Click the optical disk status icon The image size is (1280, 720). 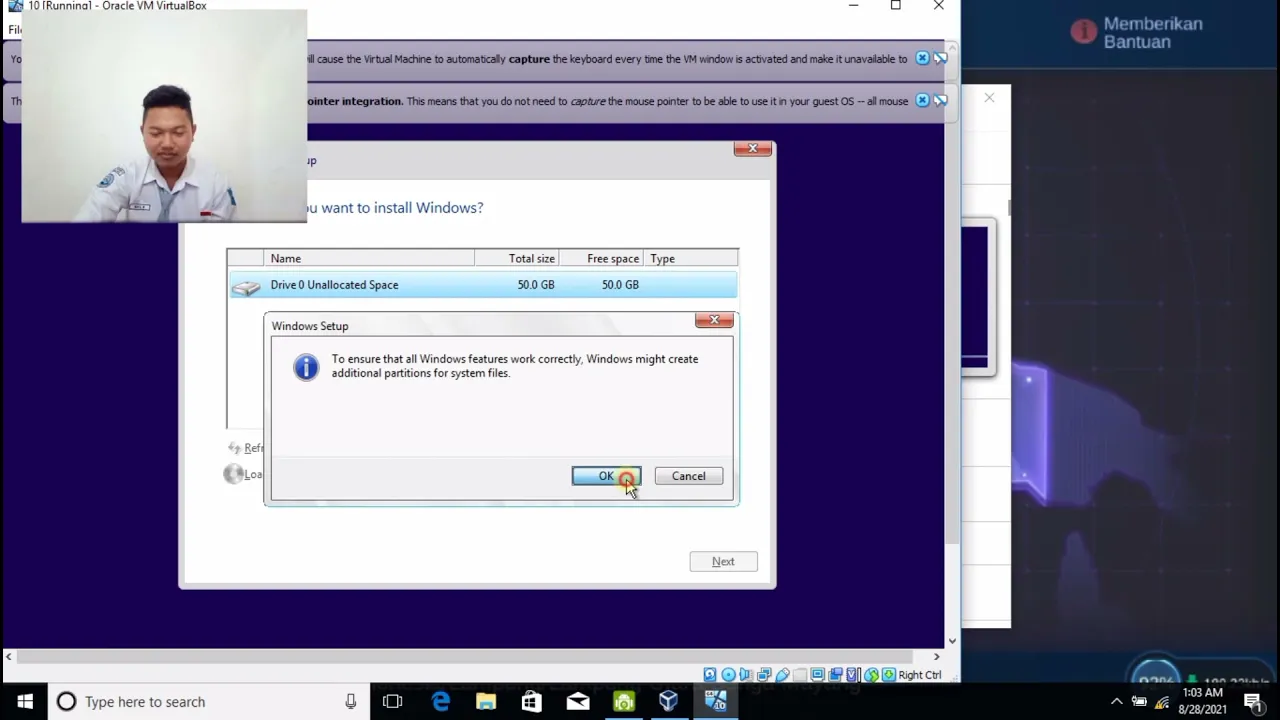click(728, 675)
